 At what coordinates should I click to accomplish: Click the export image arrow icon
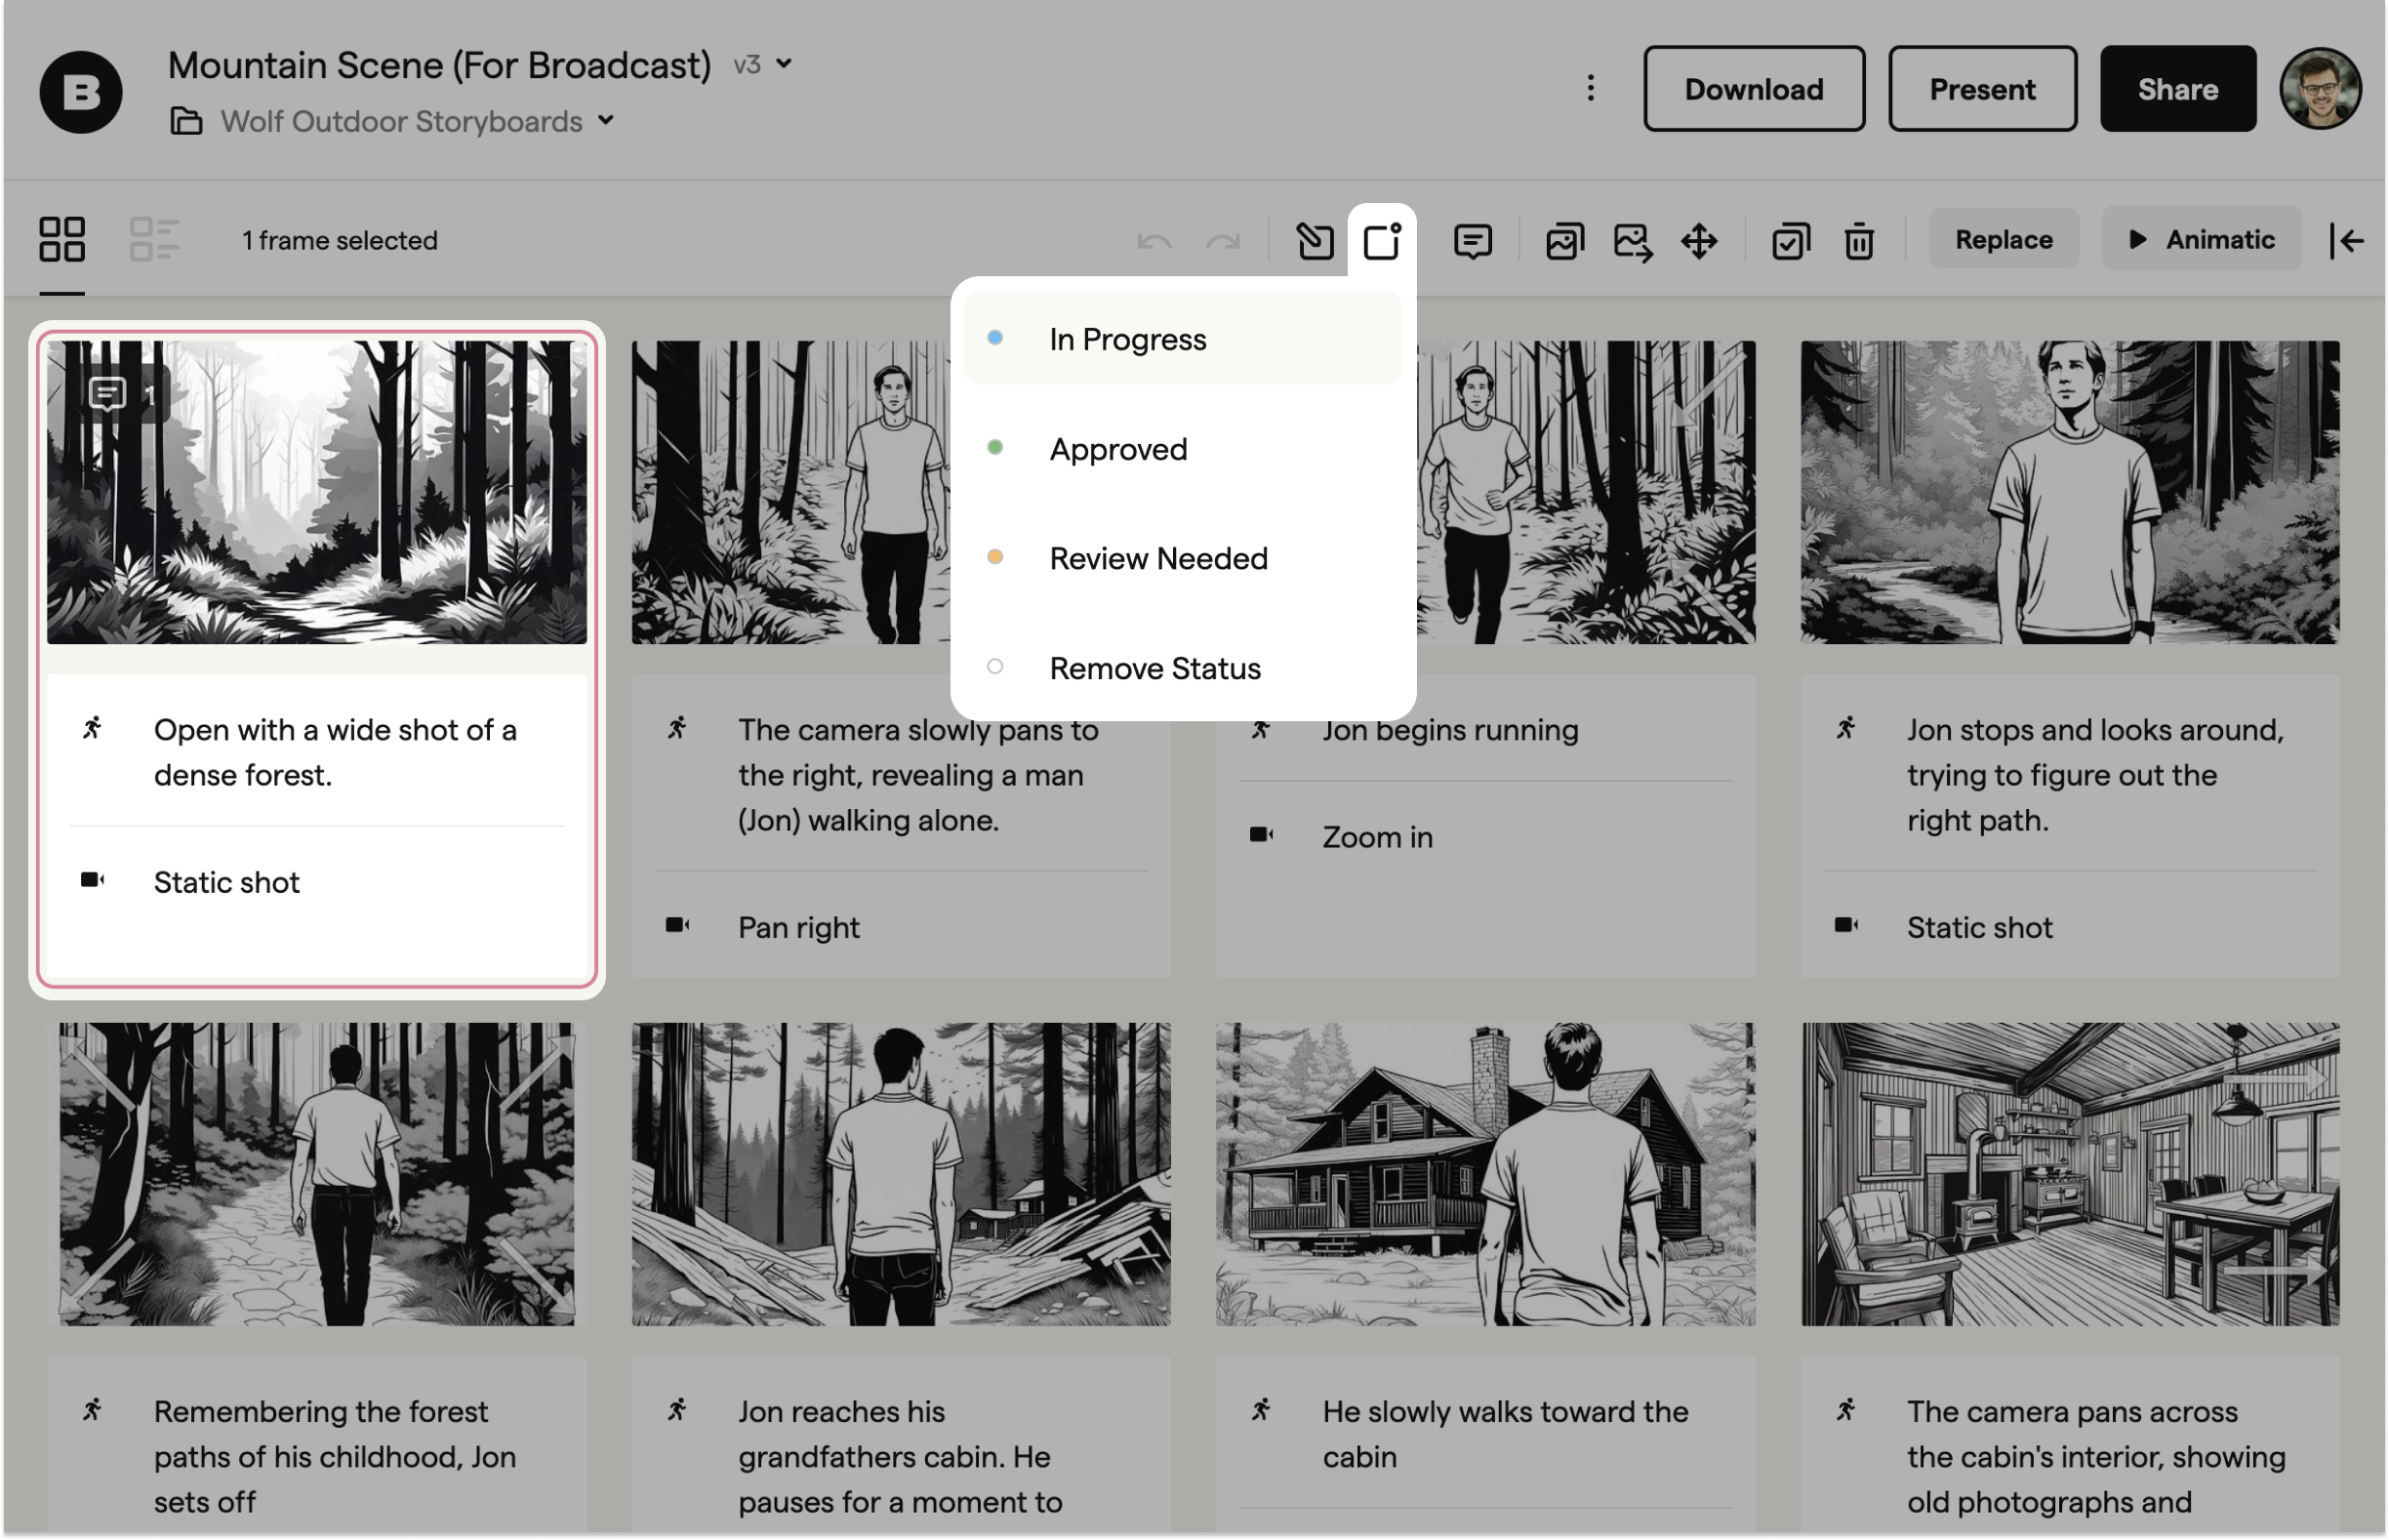coord(1632,241)
